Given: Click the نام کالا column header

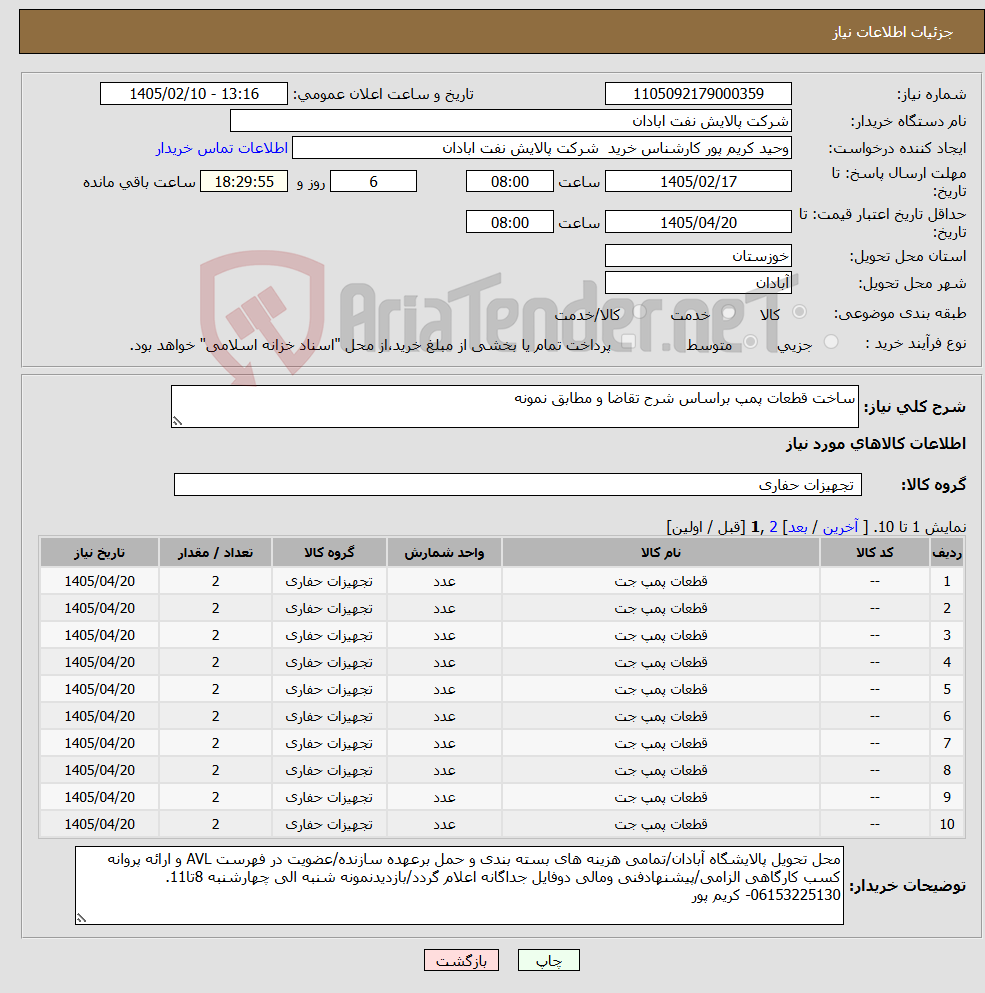Looking at the screenshot, I should [661, 552].
